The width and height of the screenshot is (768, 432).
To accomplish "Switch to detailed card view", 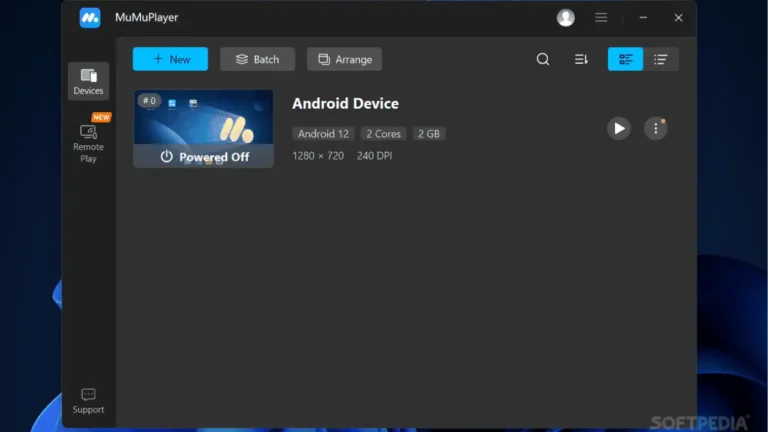I will tap(625, 59).
